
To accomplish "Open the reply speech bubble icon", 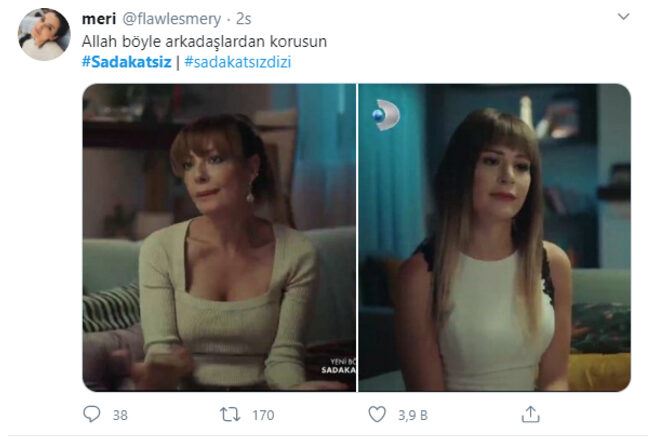I will (91, 414).
